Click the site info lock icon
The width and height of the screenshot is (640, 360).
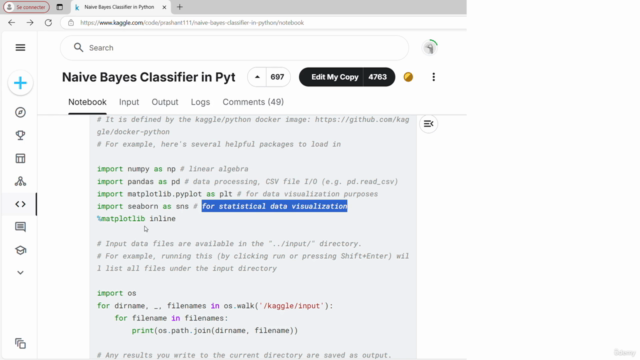pos(71,22)
